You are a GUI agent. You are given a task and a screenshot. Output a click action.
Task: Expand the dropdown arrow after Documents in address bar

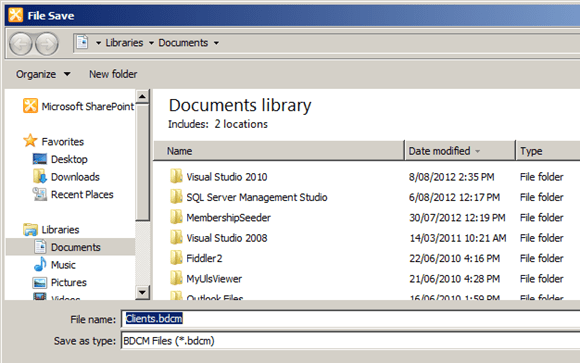coord(216,43)
